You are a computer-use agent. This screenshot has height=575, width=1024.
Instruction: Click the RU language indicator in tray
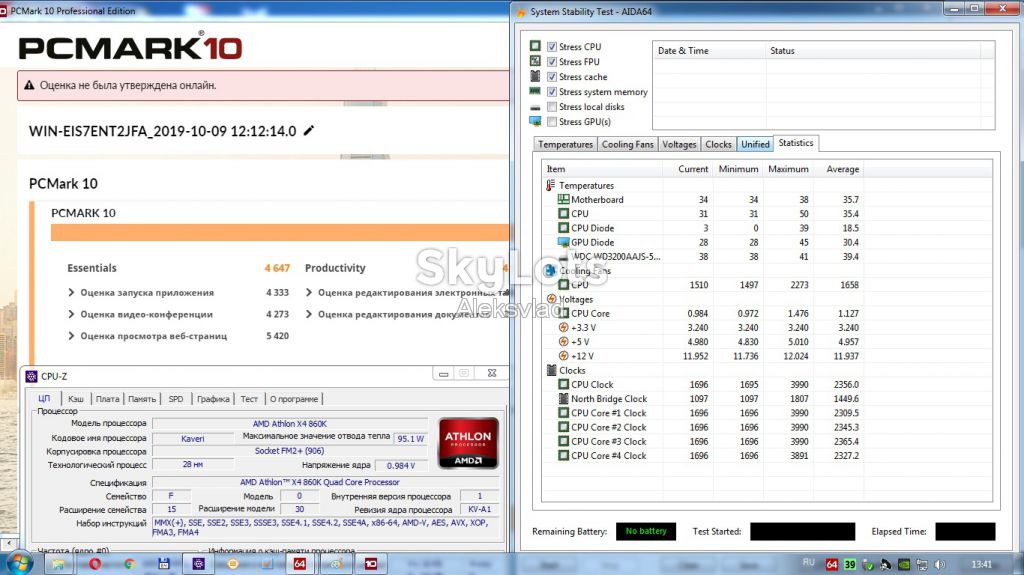808,562
